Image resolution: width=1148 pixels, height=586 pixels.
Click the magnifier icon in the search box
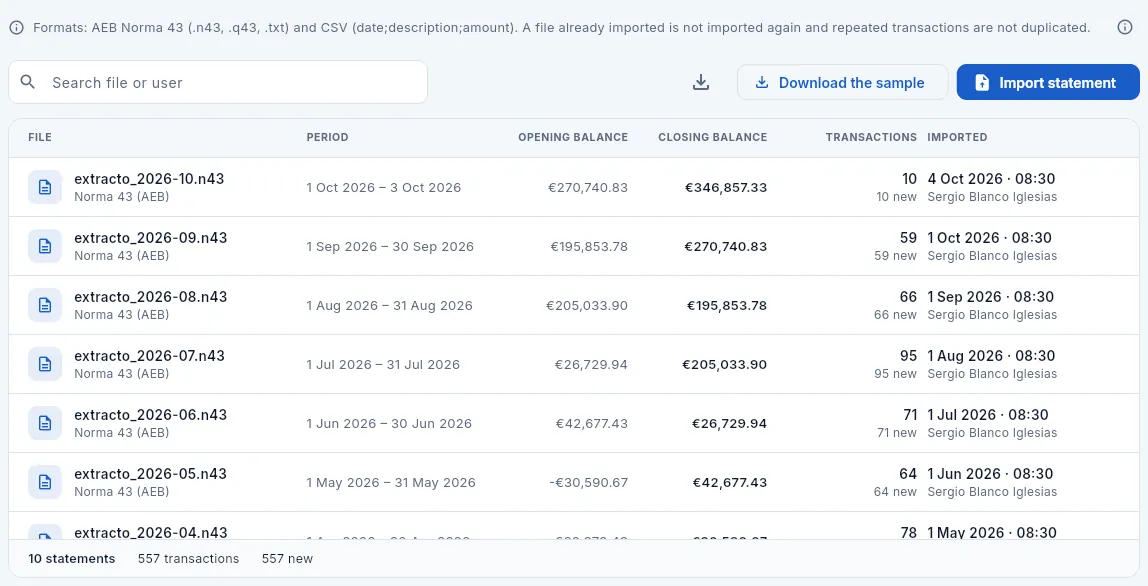(28, 82)
